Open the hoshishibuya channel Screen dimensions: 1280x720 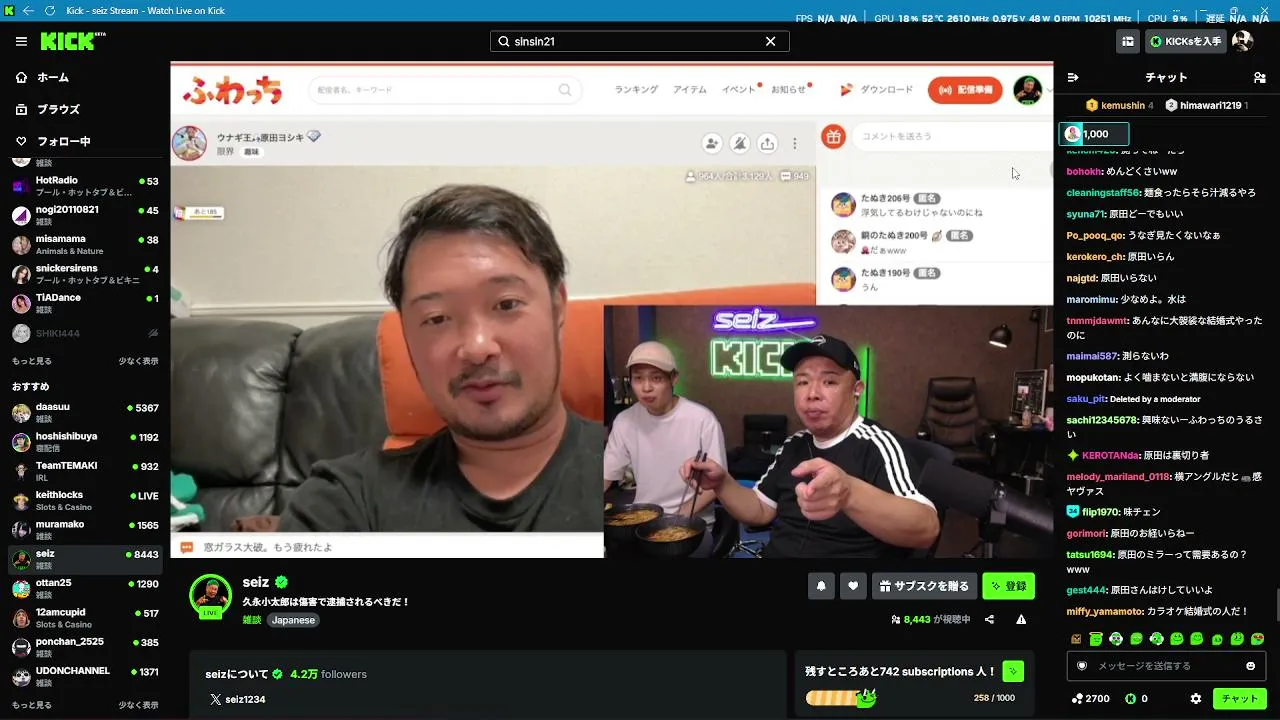pyautogui.click(x=85, y=441)
